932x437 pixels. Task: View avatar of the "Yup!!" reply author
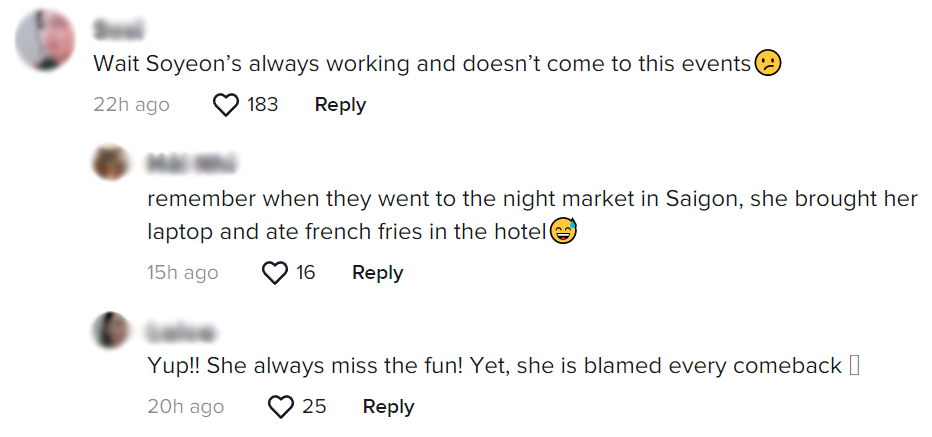pyautogui.click(x=111, y=329)
